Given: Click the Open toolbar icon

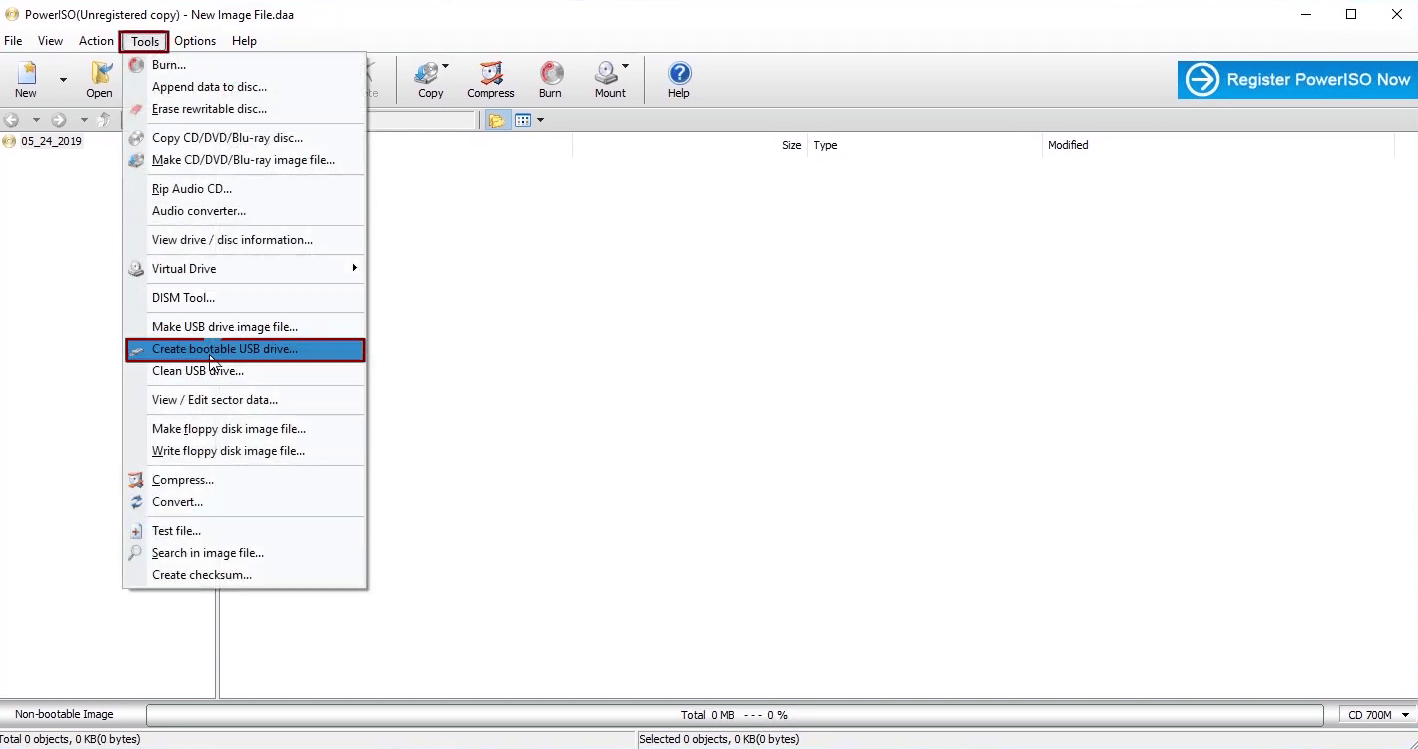Looking at the screenshot, I should point(99,79).
